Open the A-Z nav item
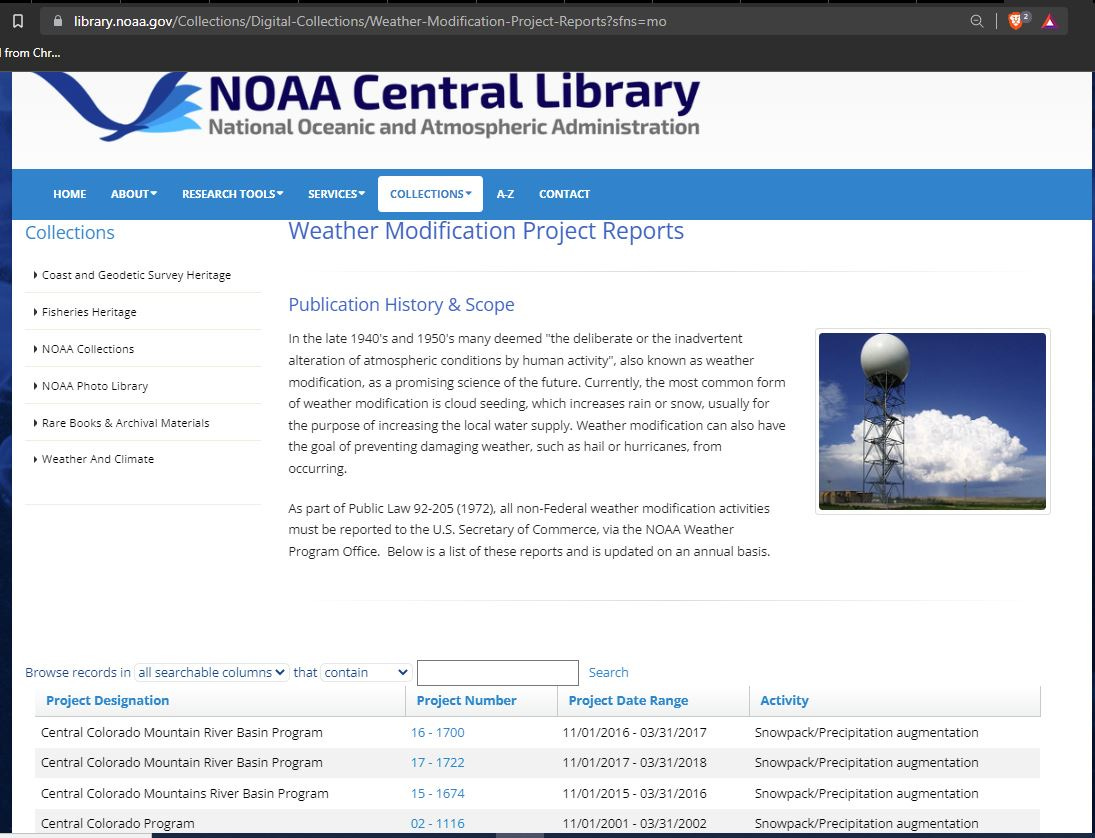Viewport: 1095px width, 838px height. tap(505, 194)
